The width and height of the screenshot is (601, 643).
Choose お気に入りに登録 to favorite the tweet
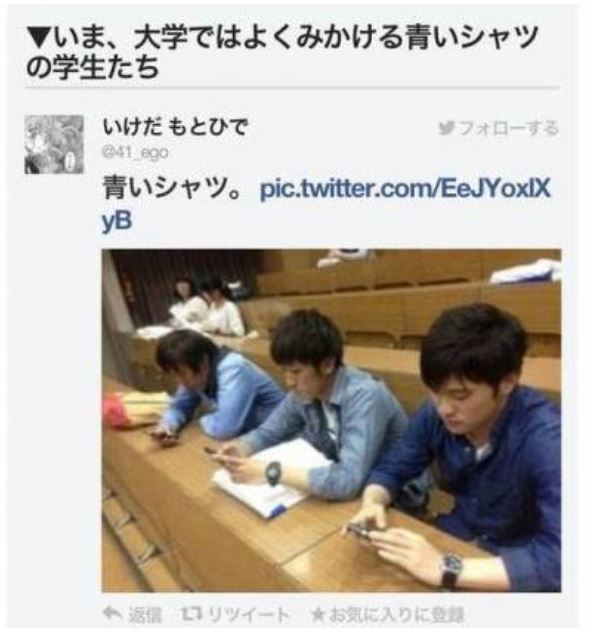pyautogui.click(x=396, y=615)
